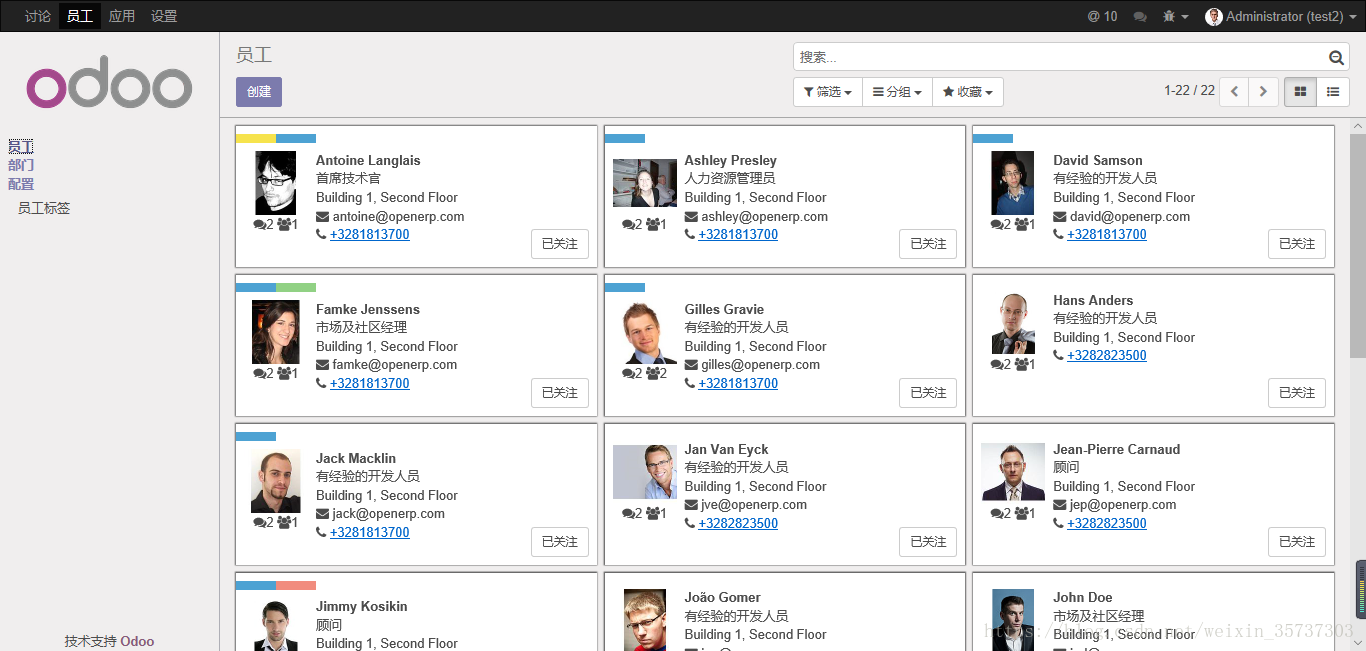Open 员工 menu in top bar

[80, 16]
